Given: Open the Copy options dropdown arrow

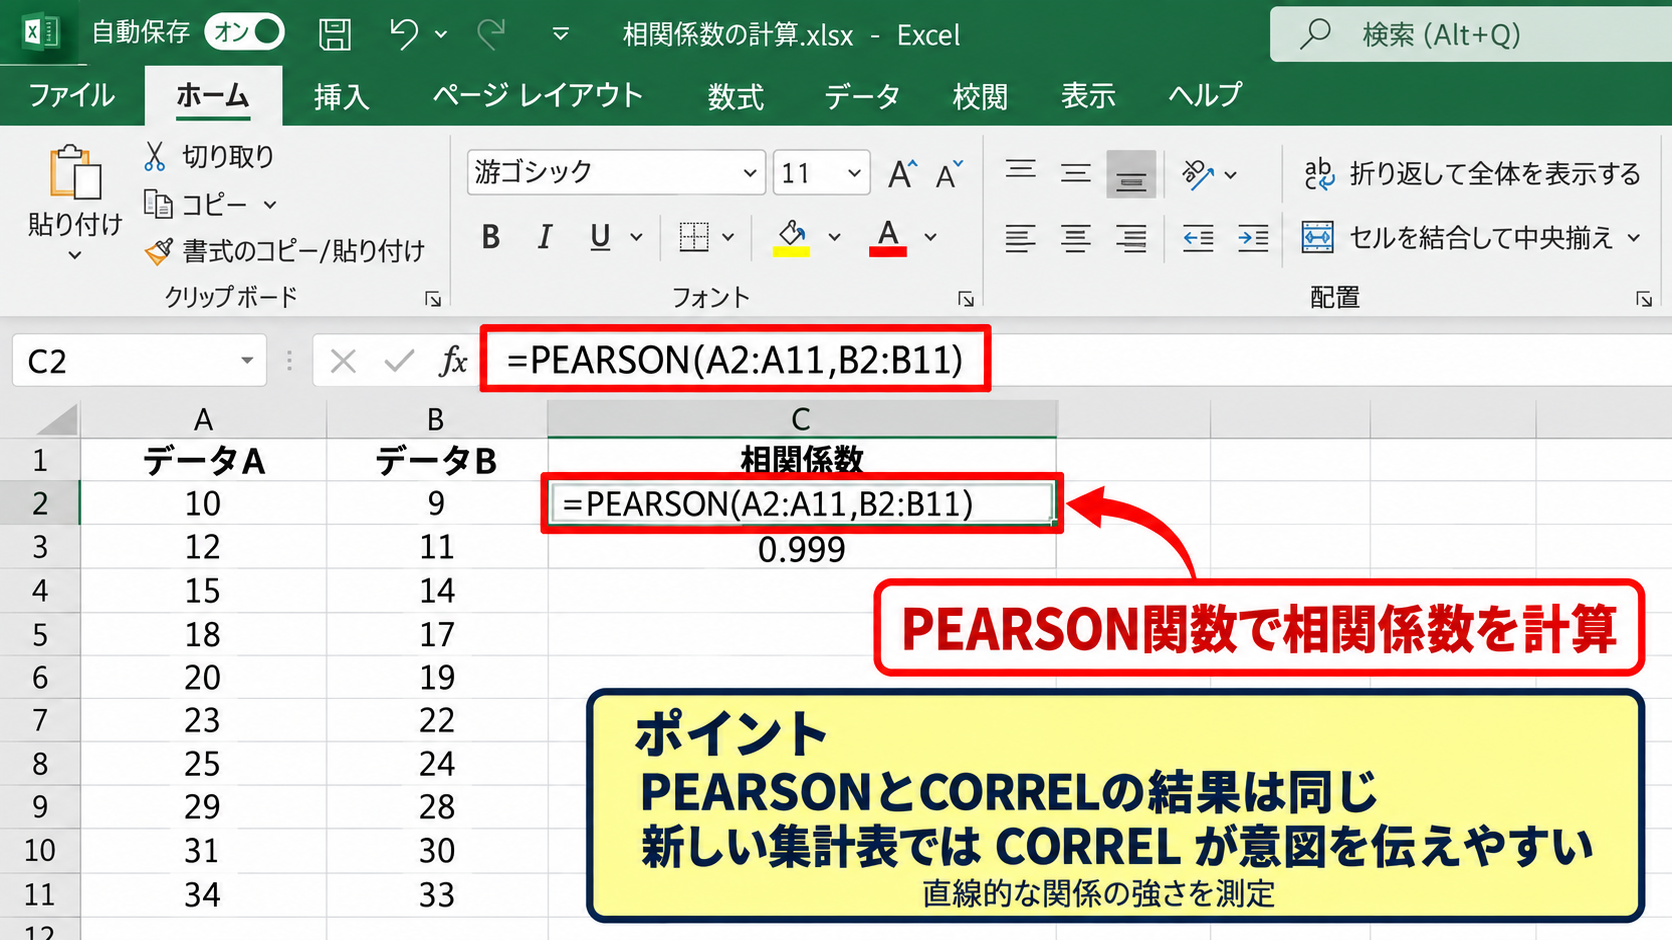Looking at the screenshot, I should pyautogui.click(x=270, y=205).
